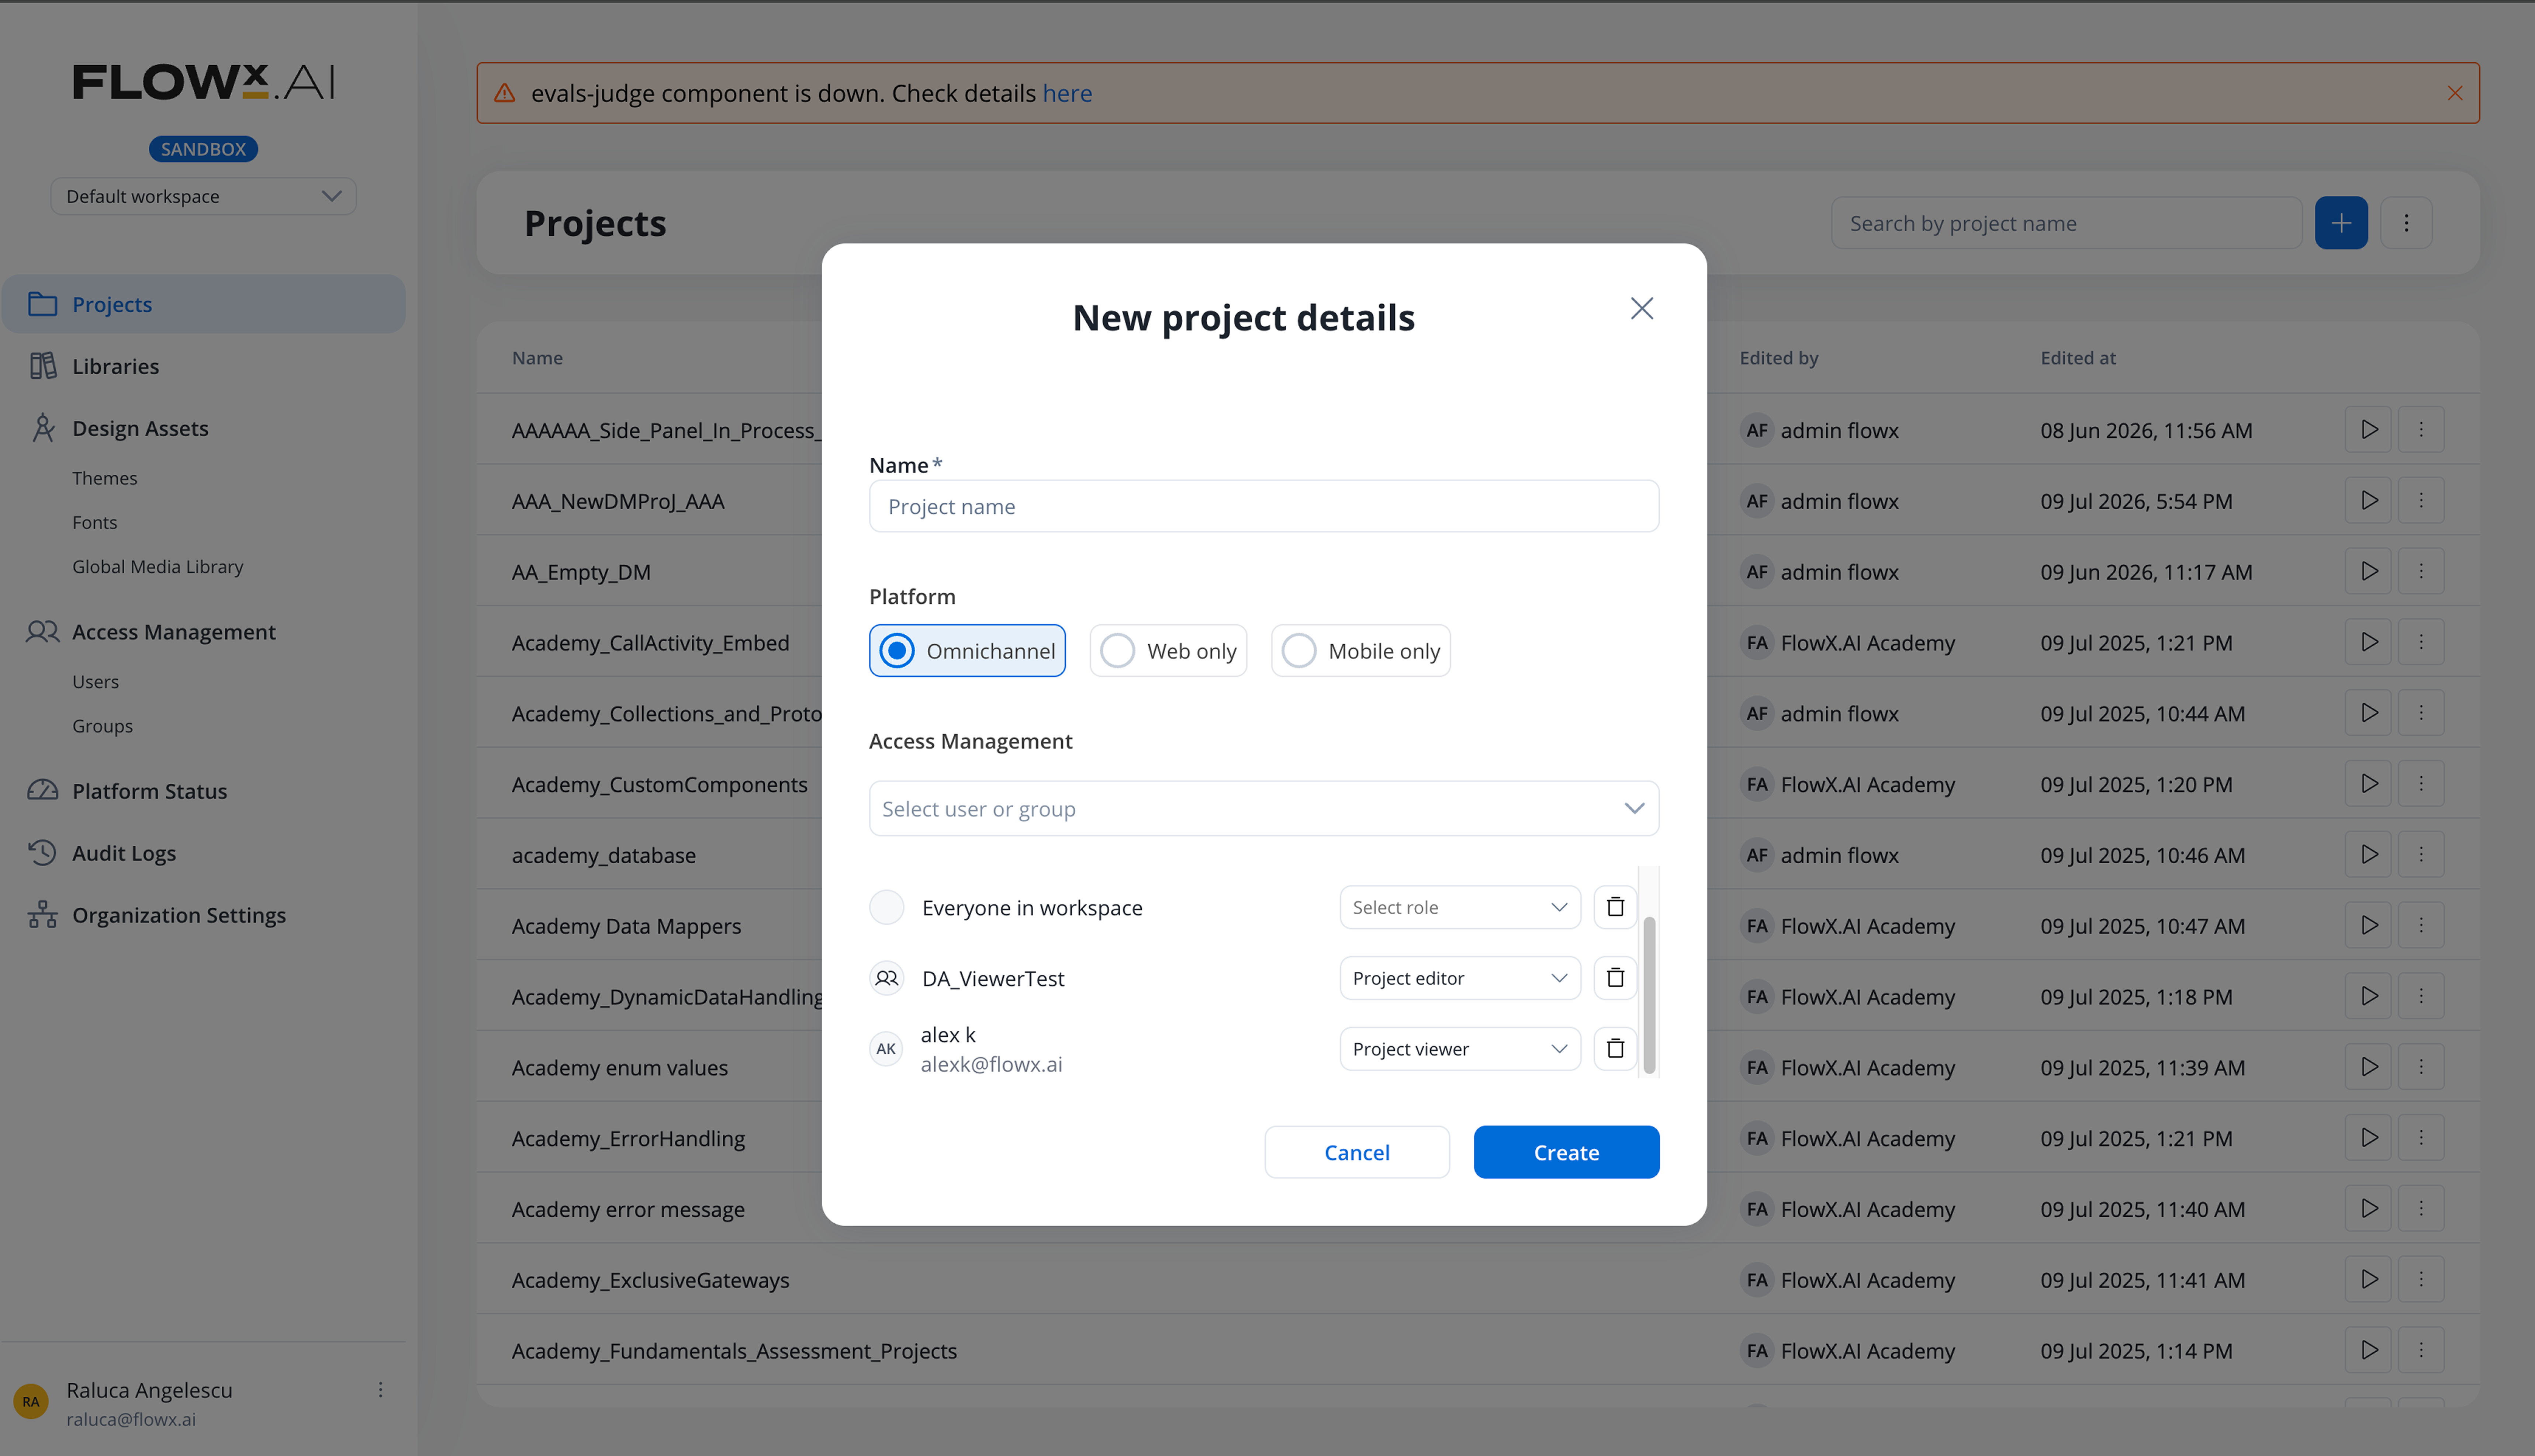The height and width of the screenshot is (1456, 2535).
Task: Delete the DA_ViewerTest access row
Action: (x=1615, y=978)
